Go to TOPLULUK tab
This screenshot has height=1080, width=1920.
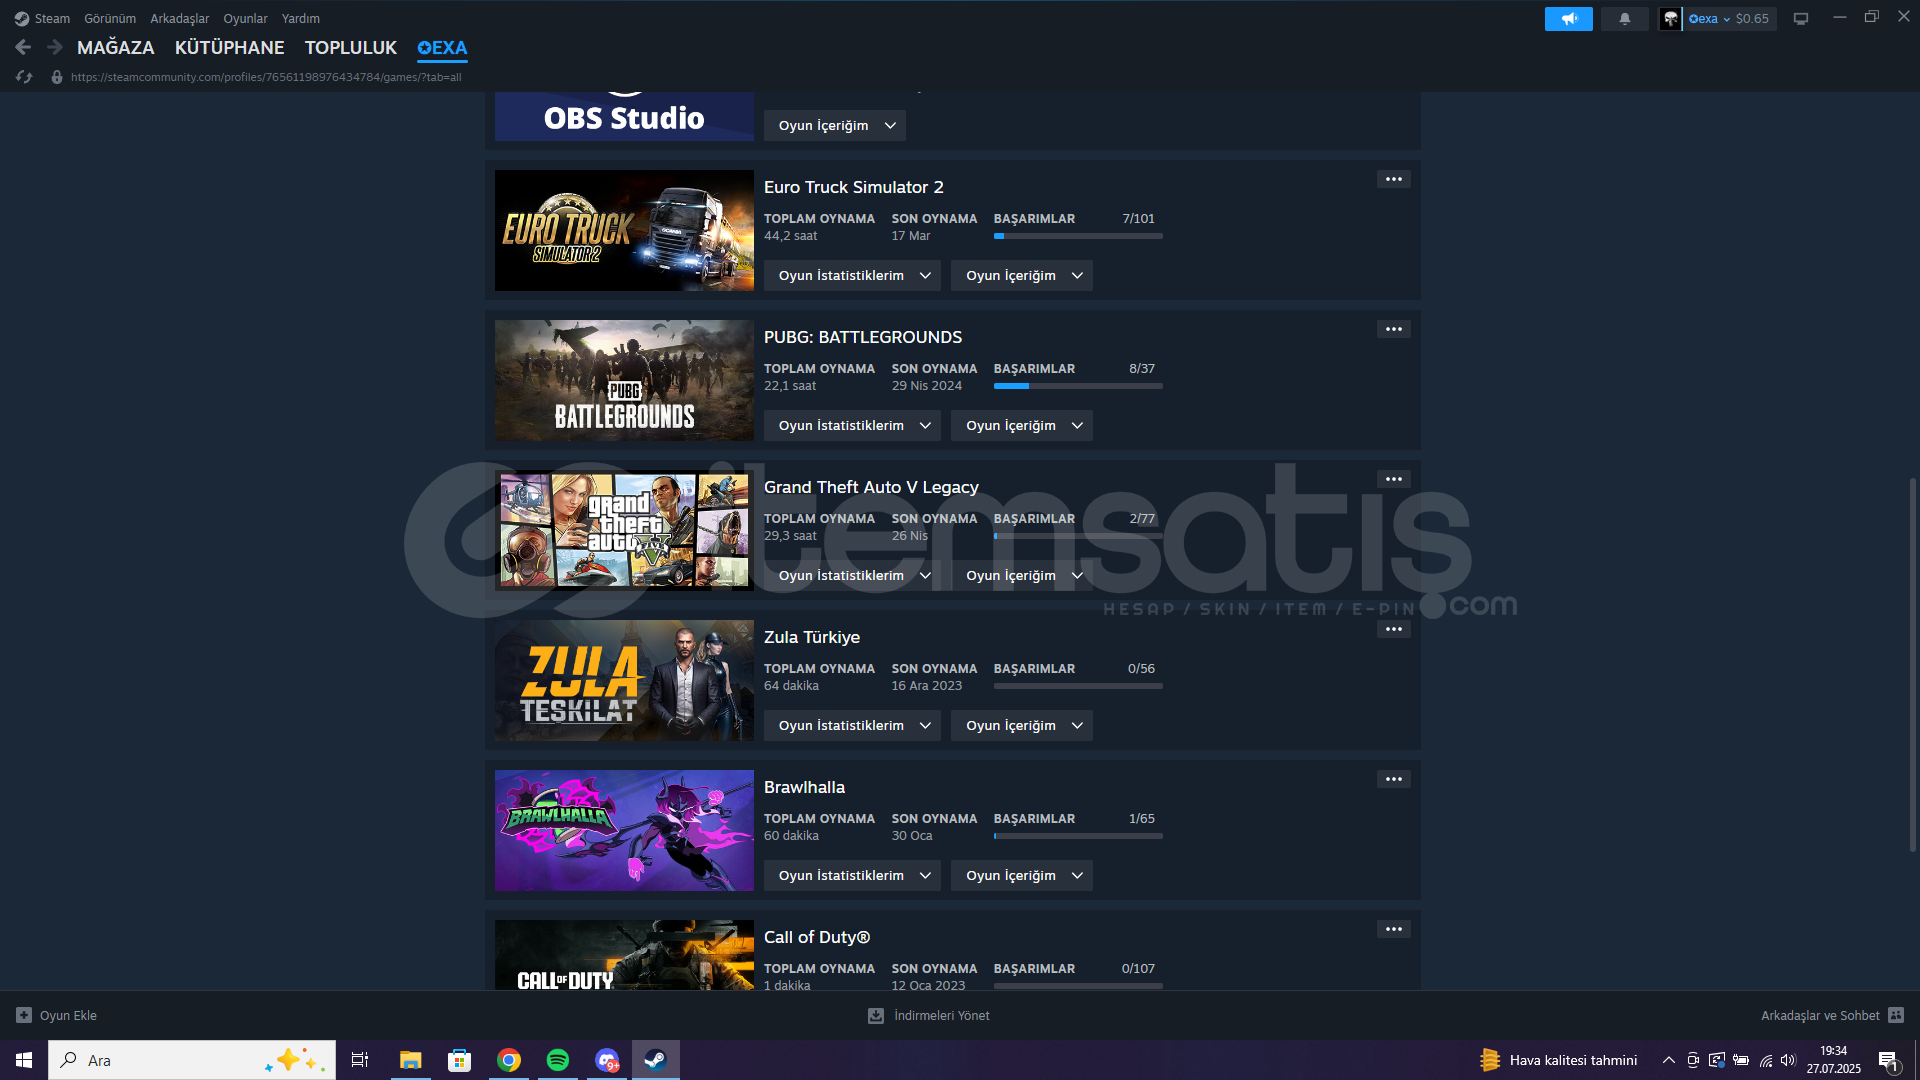click(351, 47)
